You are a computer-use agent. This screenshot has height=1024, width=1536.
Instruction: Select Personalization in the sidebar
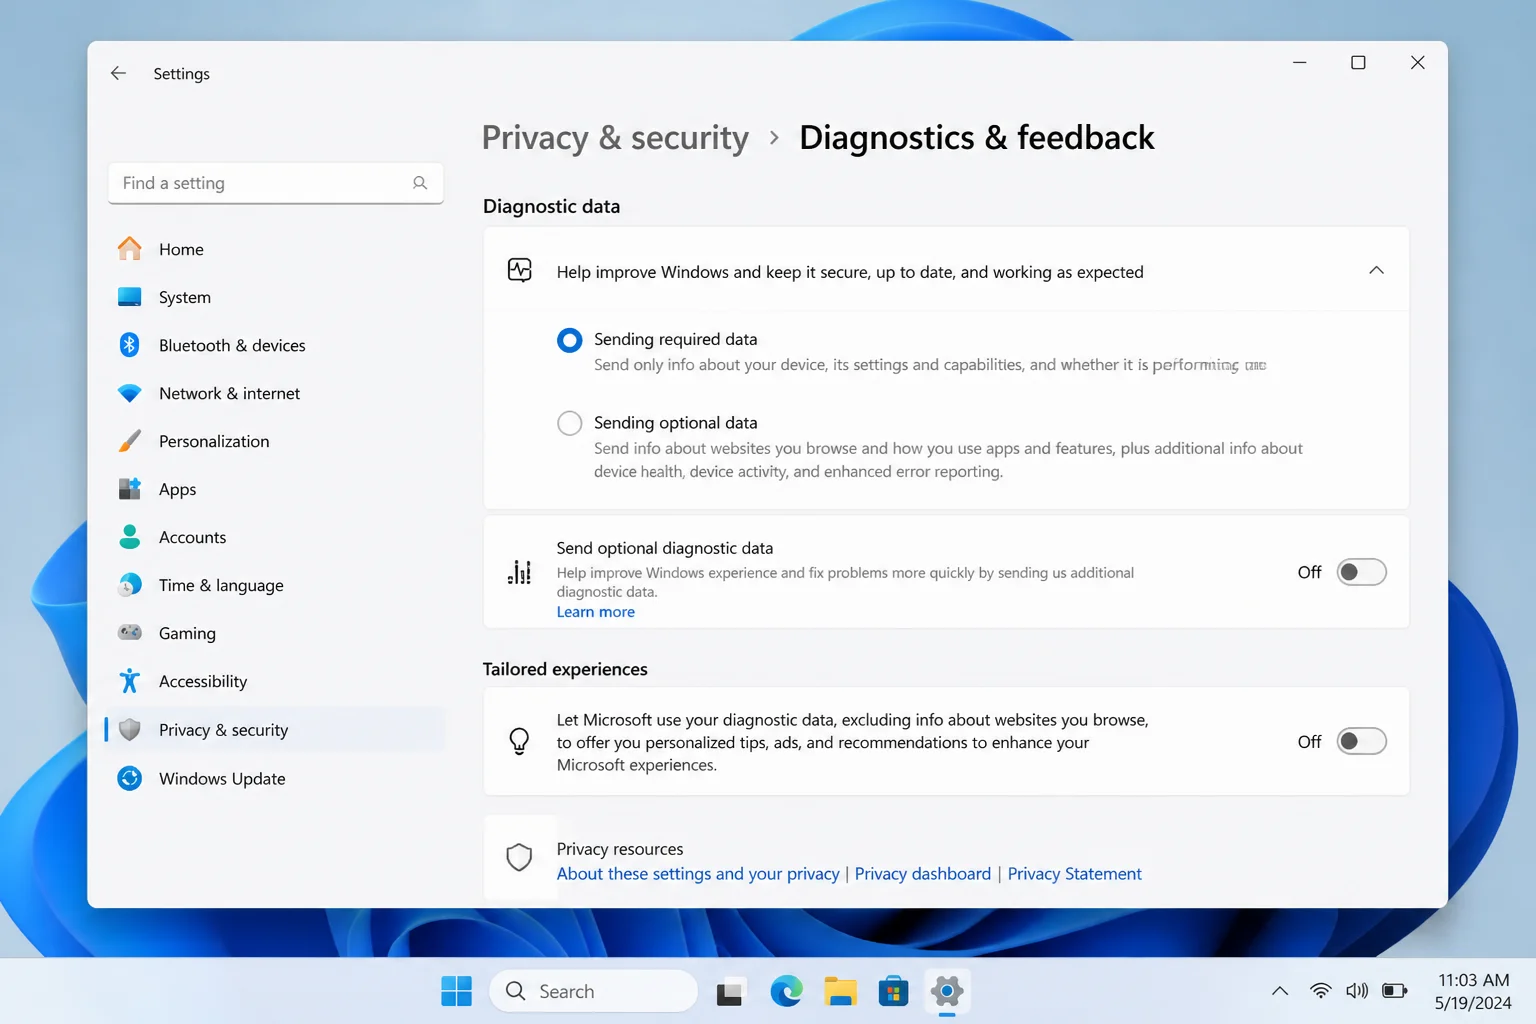point(275,441)
